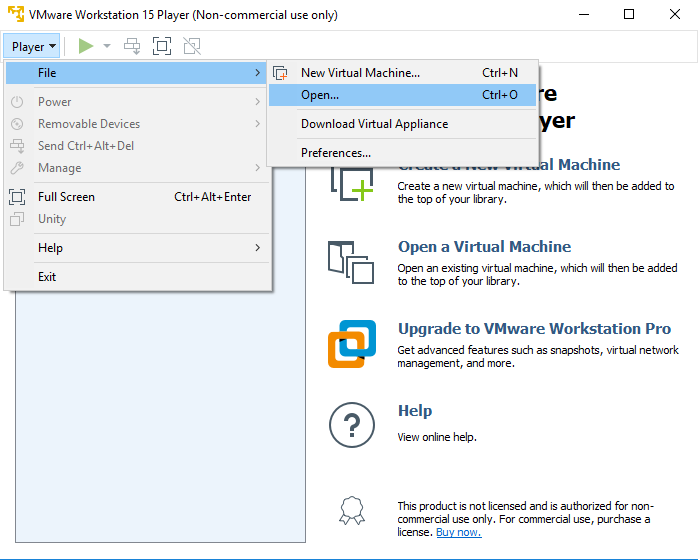The image size is (698, 560).
Task: Click the Send Ctrl+Alt+Del menu icon
Action: click(x=17, y=146)
